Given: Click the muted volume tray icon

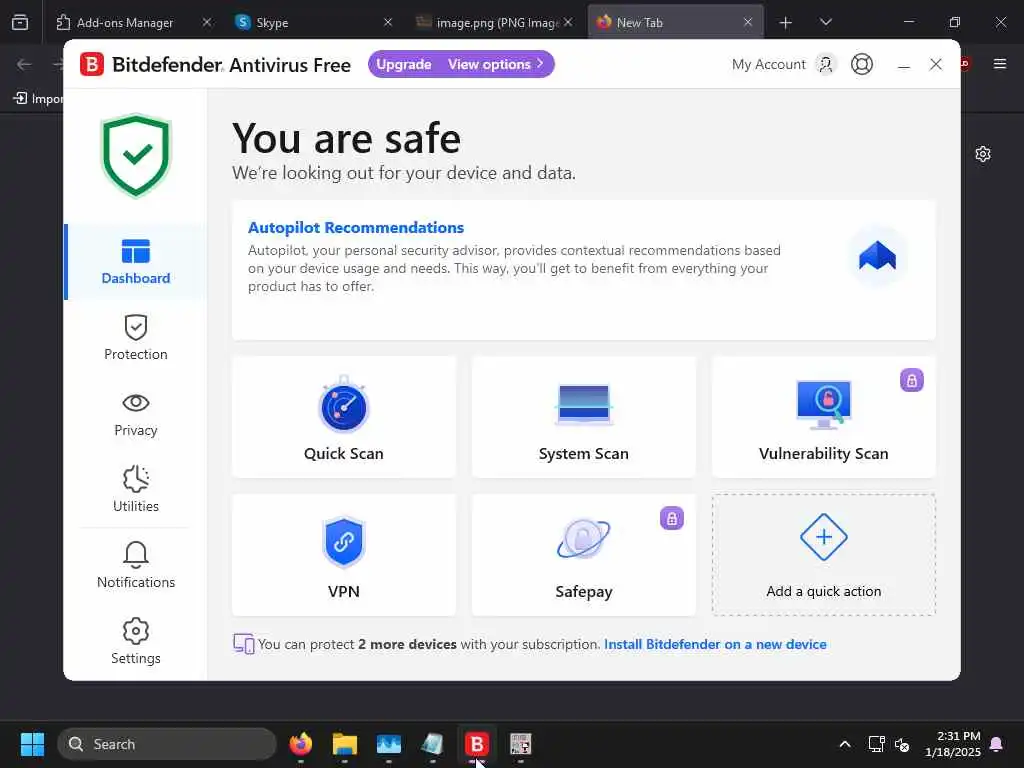Looking at the screenshot, I should [902, 744].
